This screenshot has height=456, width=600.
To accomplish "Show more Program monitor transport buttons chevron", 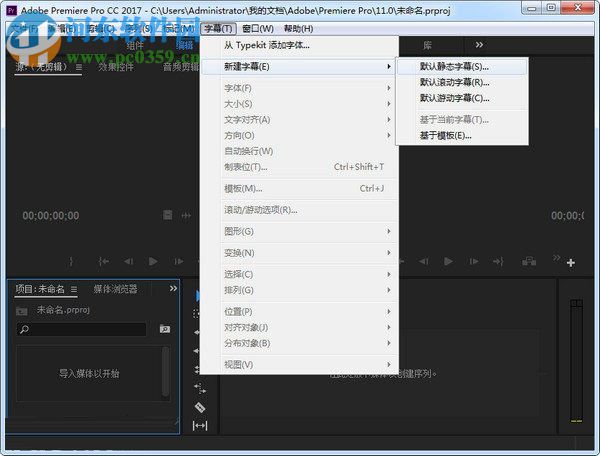I will point(557,257).
